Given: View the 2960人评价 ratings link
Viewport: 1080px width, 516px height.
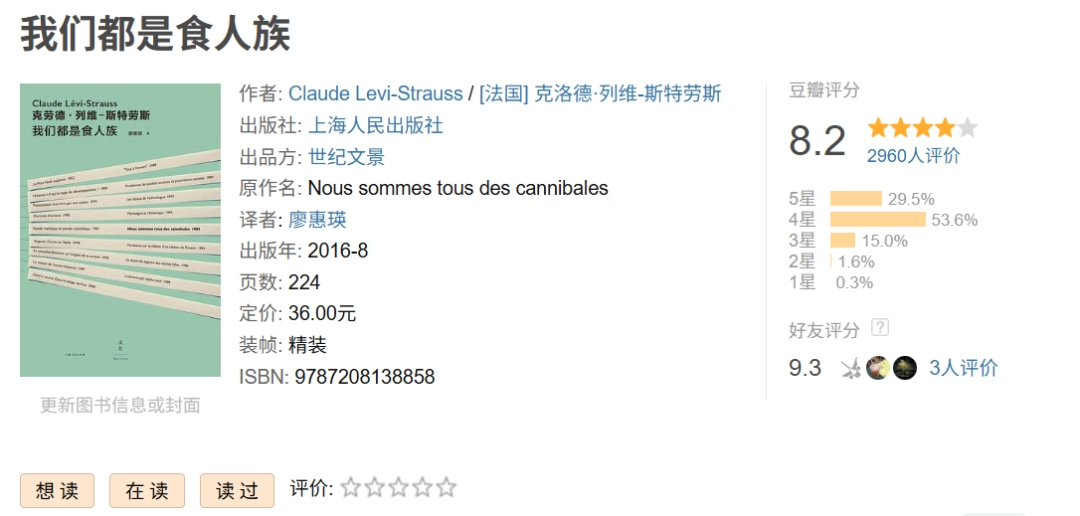Looking at the screenshot, I should click(913, 155).
